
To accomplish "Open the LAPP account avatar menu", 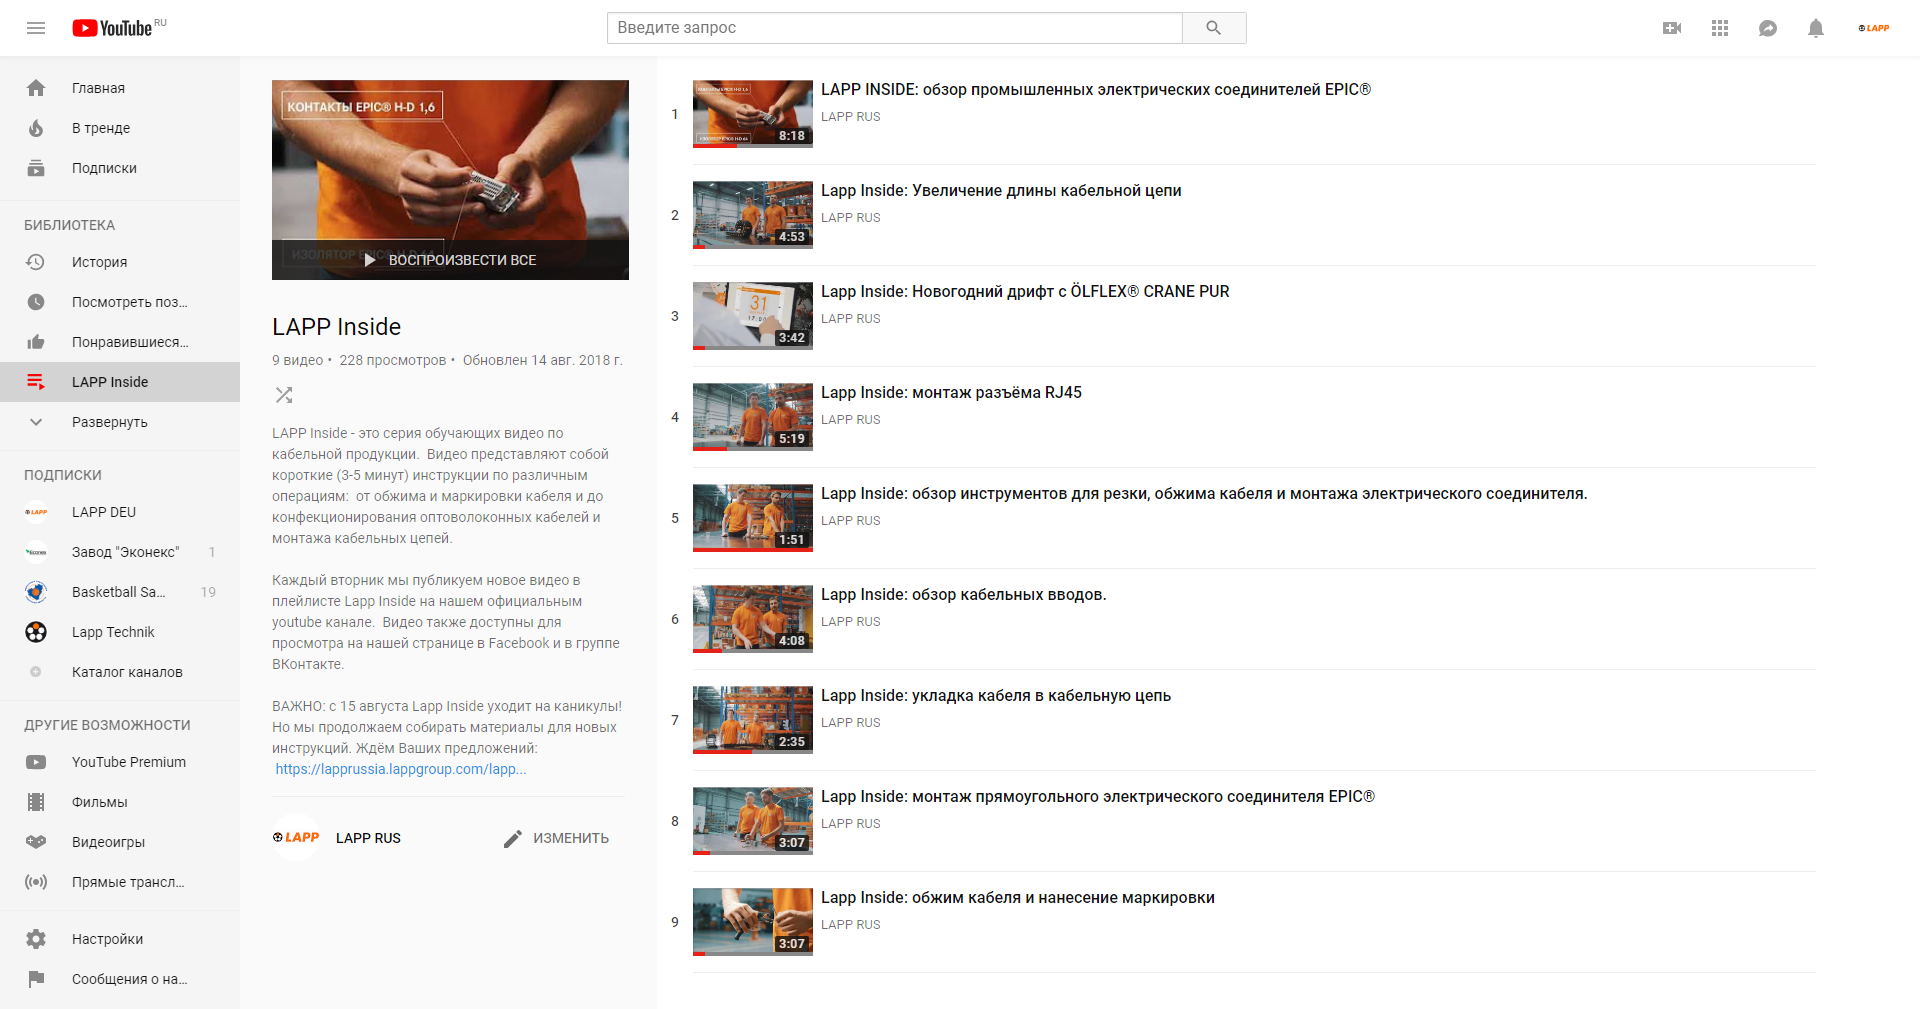I will point(1874,28).
